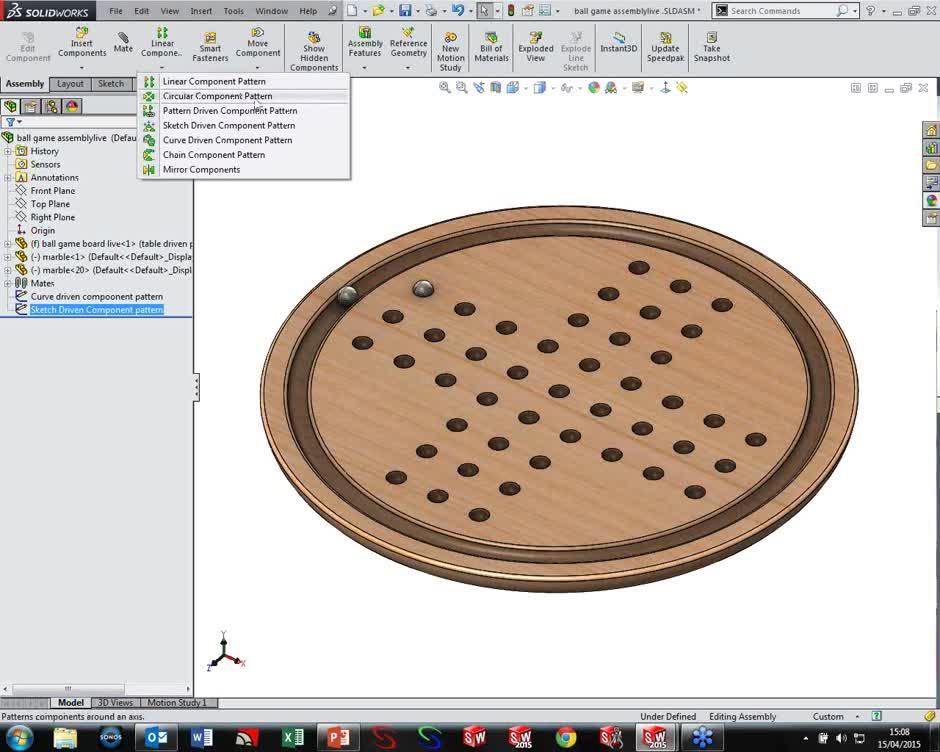Click the Update Speedpak icon
Viewport: 940px width, 752px height.
point(665,41)
